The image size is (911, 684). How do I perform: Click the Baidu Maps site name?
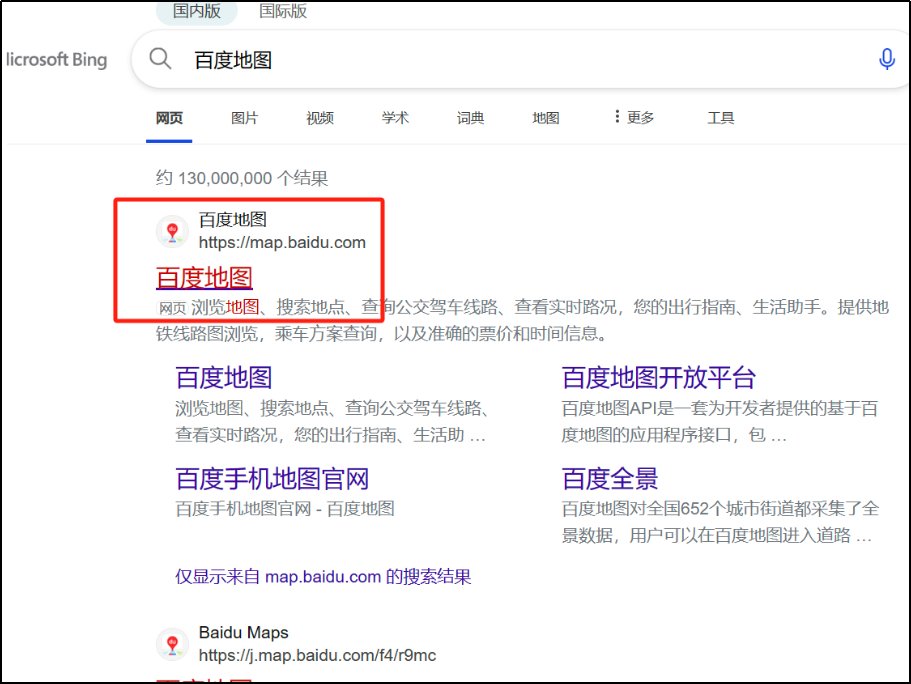[x=243, y=632]
